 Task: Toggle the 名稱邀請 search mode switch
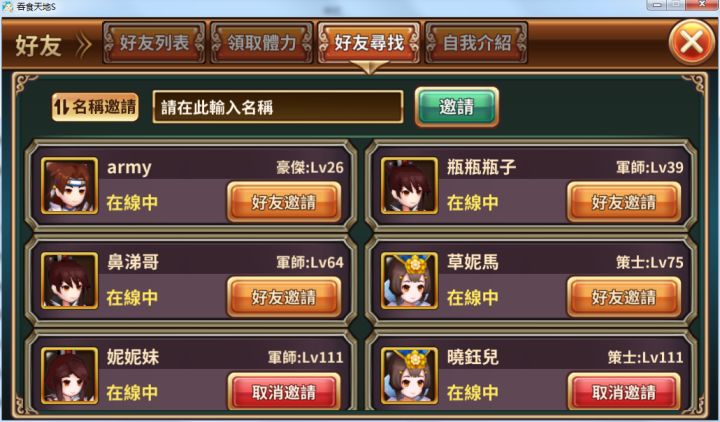tap(95, 107)
